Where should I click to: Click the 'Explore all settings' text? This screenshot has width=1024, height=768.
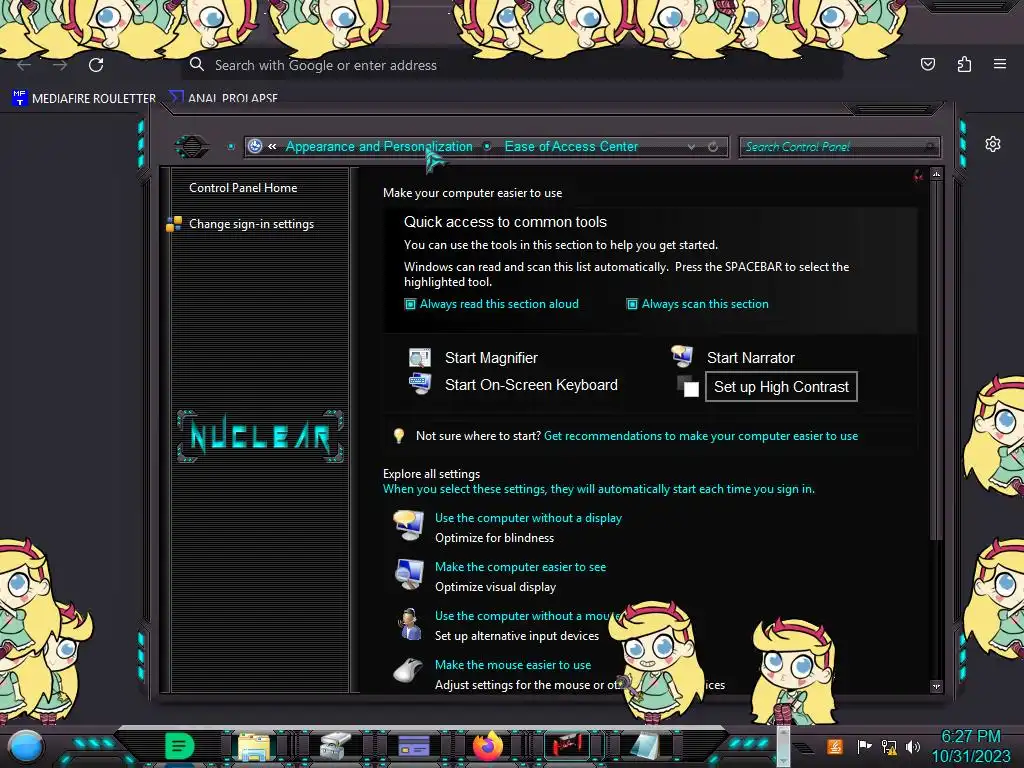pos(431,474)
